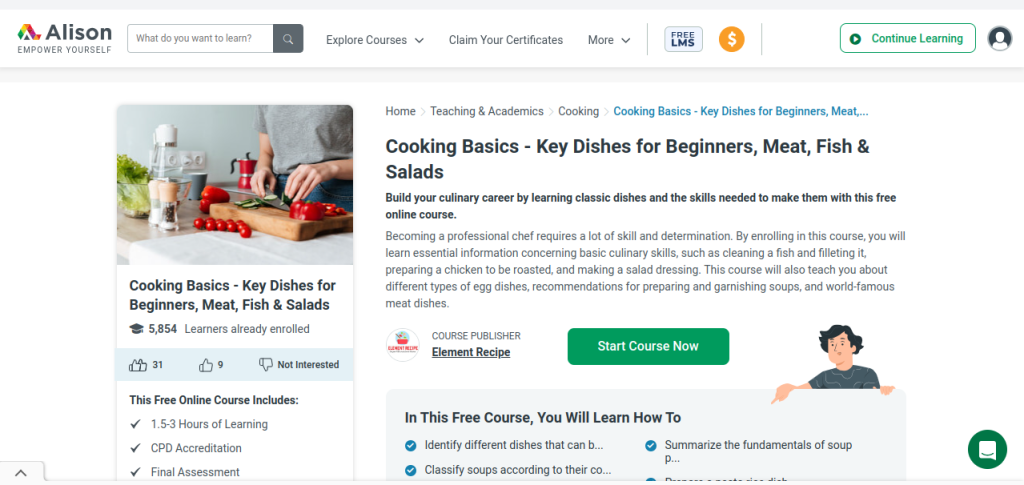Click the Alison logo
The width and height of the screenshot is (1024, 485).
coord(64,39)
